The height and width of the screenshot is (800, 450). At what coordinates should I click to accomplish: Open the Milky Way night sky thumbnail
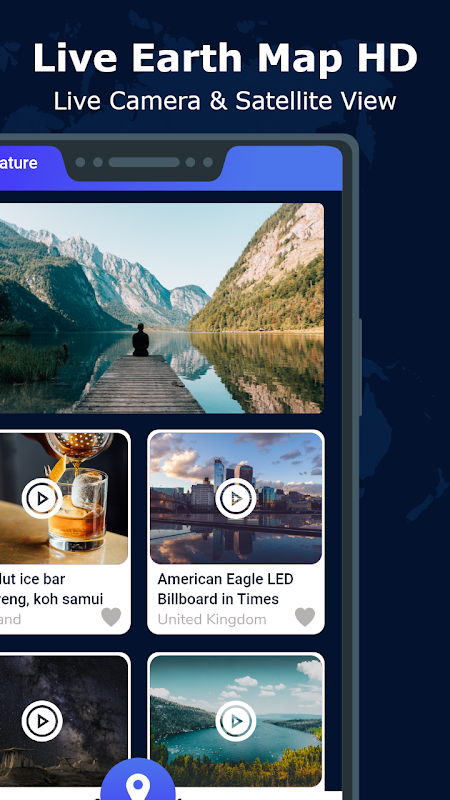point(64,721)
